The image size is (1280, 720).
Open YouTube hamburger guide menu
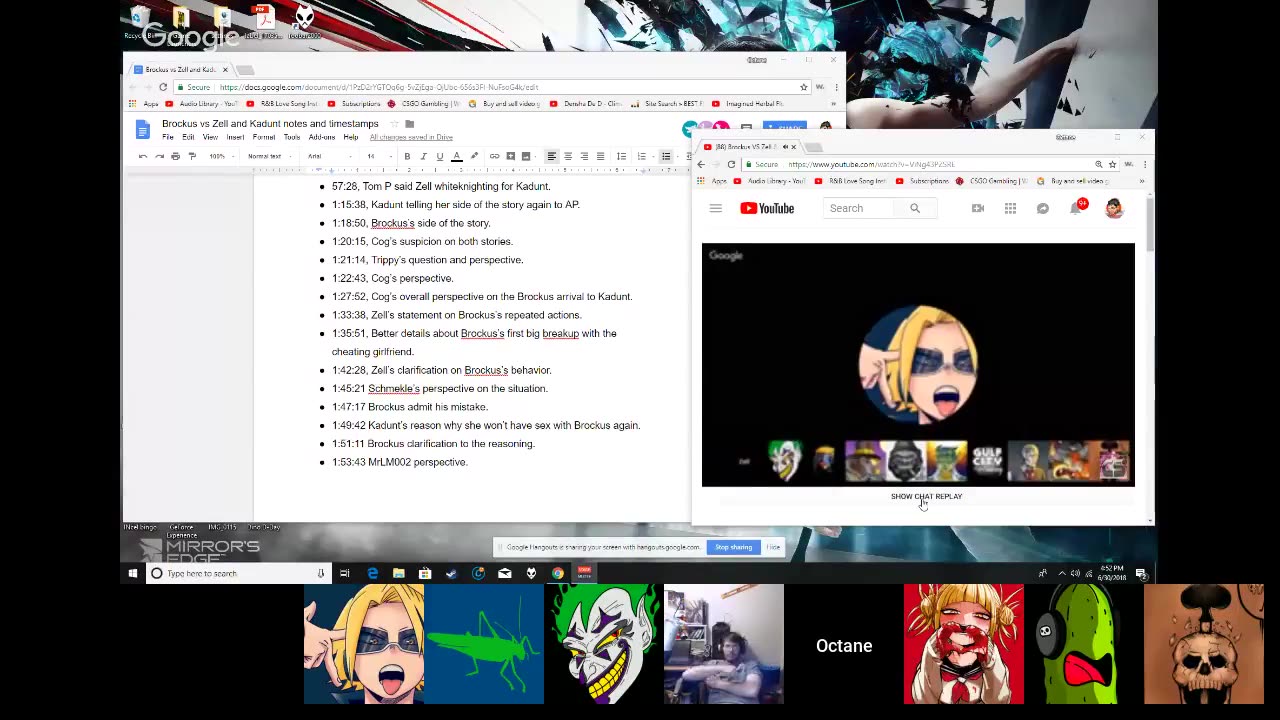click(716, 208)
